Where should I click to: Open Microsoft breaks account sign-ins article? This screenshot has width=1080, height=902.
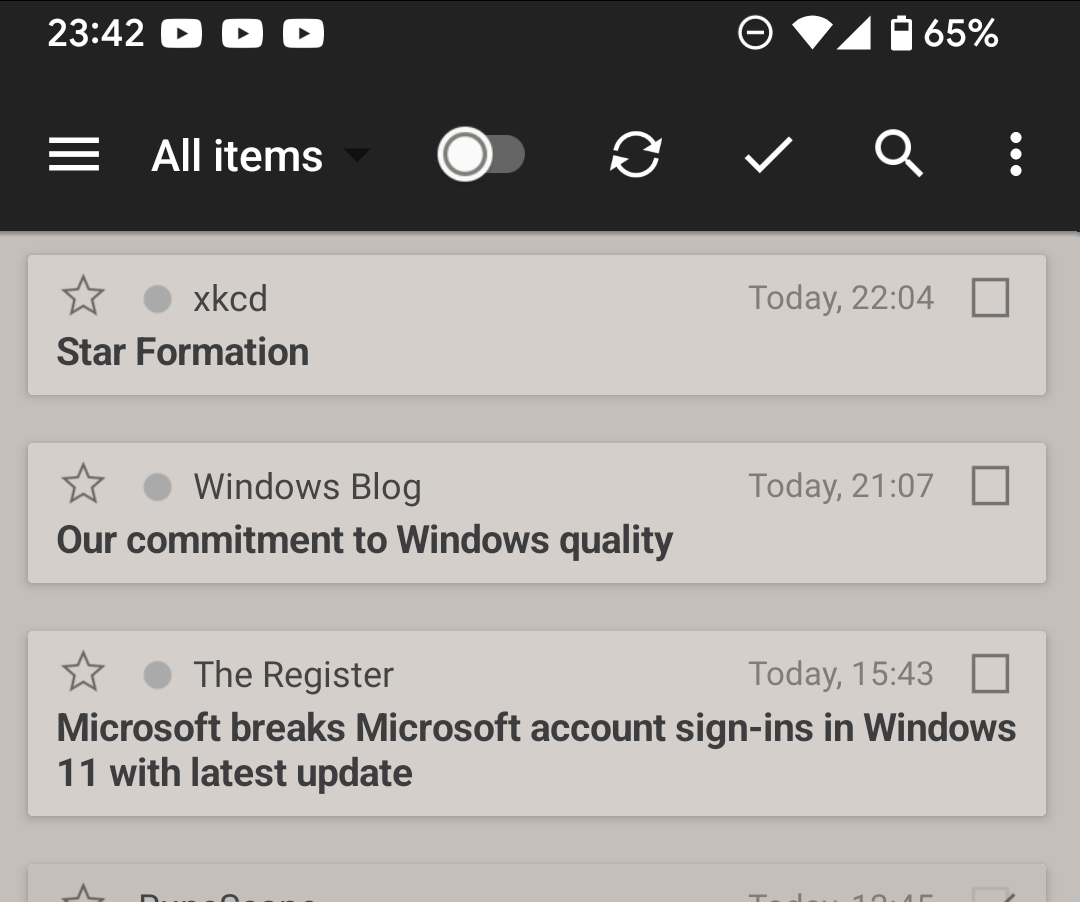click(536, 750)
